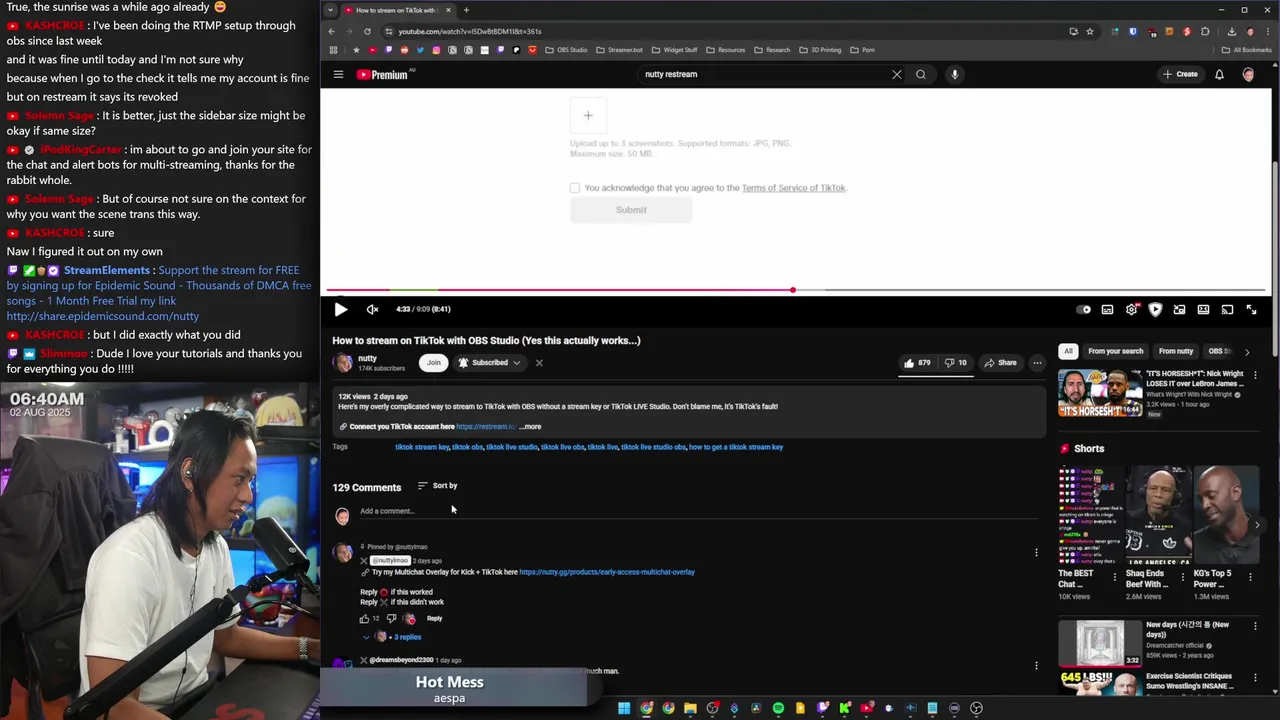Select the From nutty chip
Screen dimensions: 1280x720
(x=1176, y=351)
